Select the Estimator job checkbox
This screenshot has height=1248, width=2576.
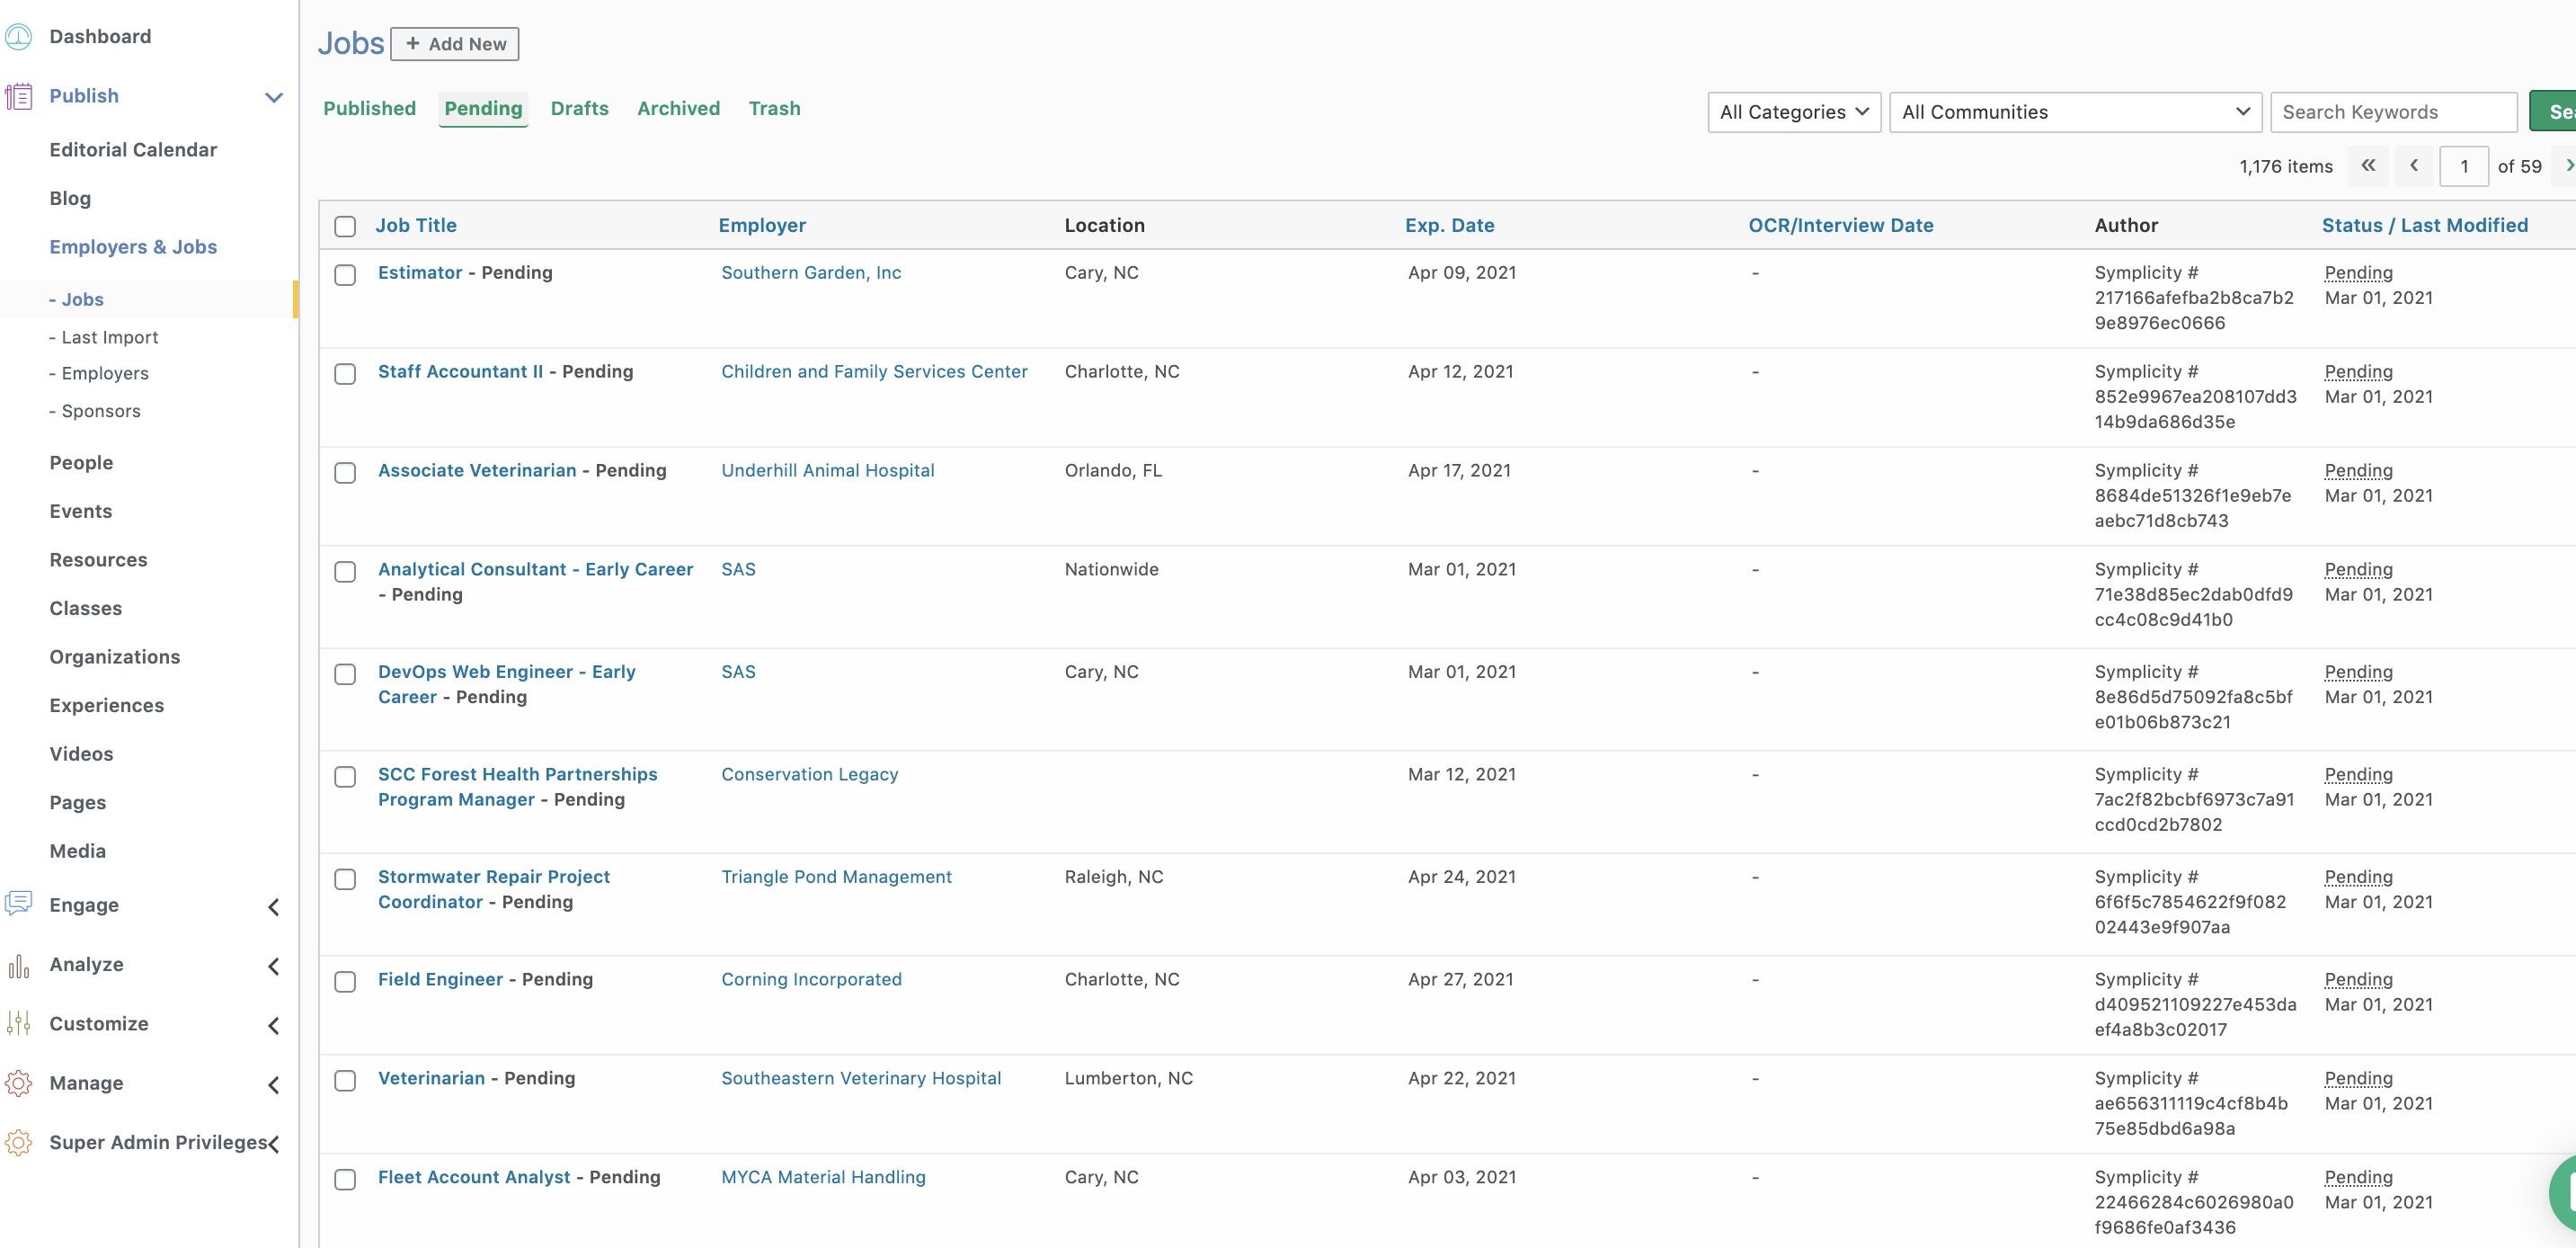(x=345, y=274)
